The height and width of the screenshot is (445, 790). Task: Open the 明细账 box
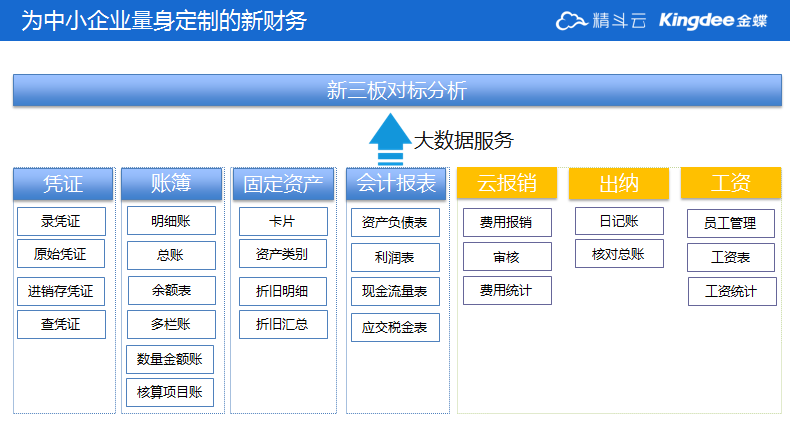(171, 220)
